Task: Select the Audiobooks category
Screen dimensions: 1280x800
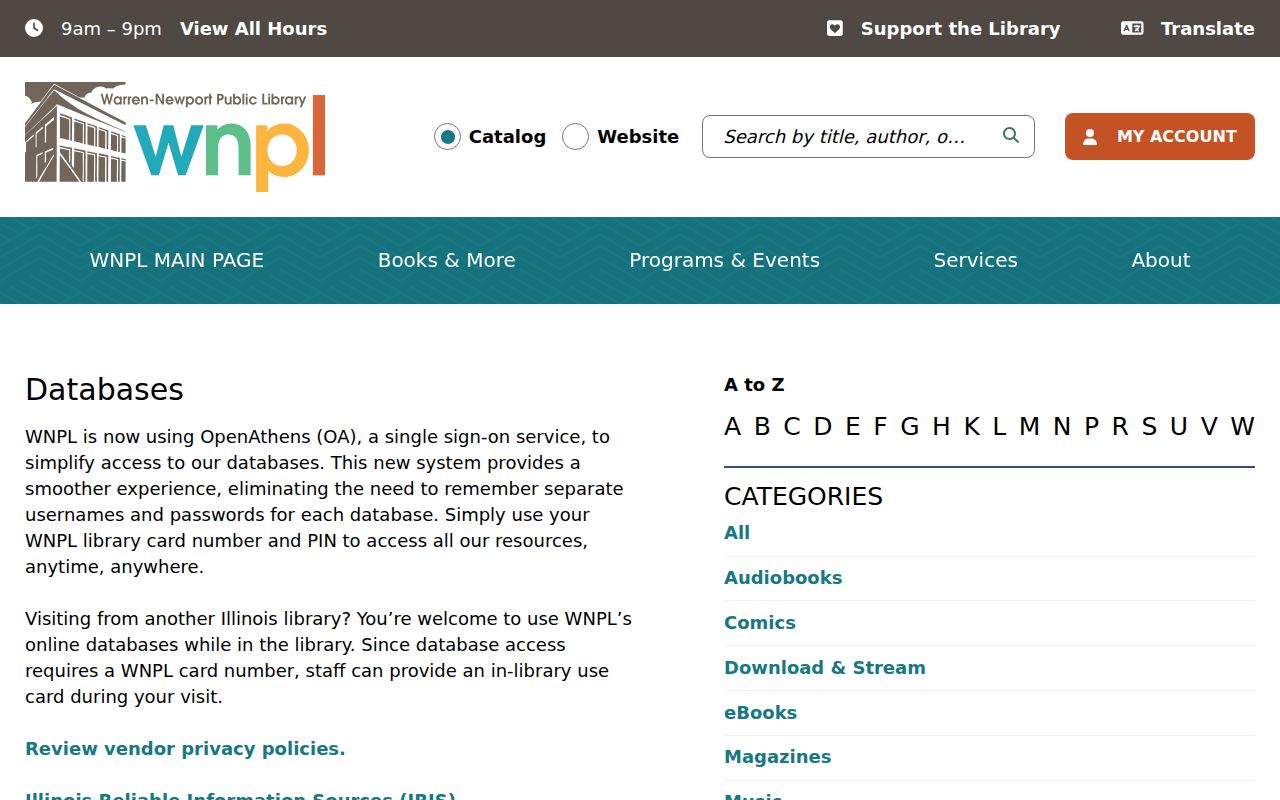Action: point(783,578)
